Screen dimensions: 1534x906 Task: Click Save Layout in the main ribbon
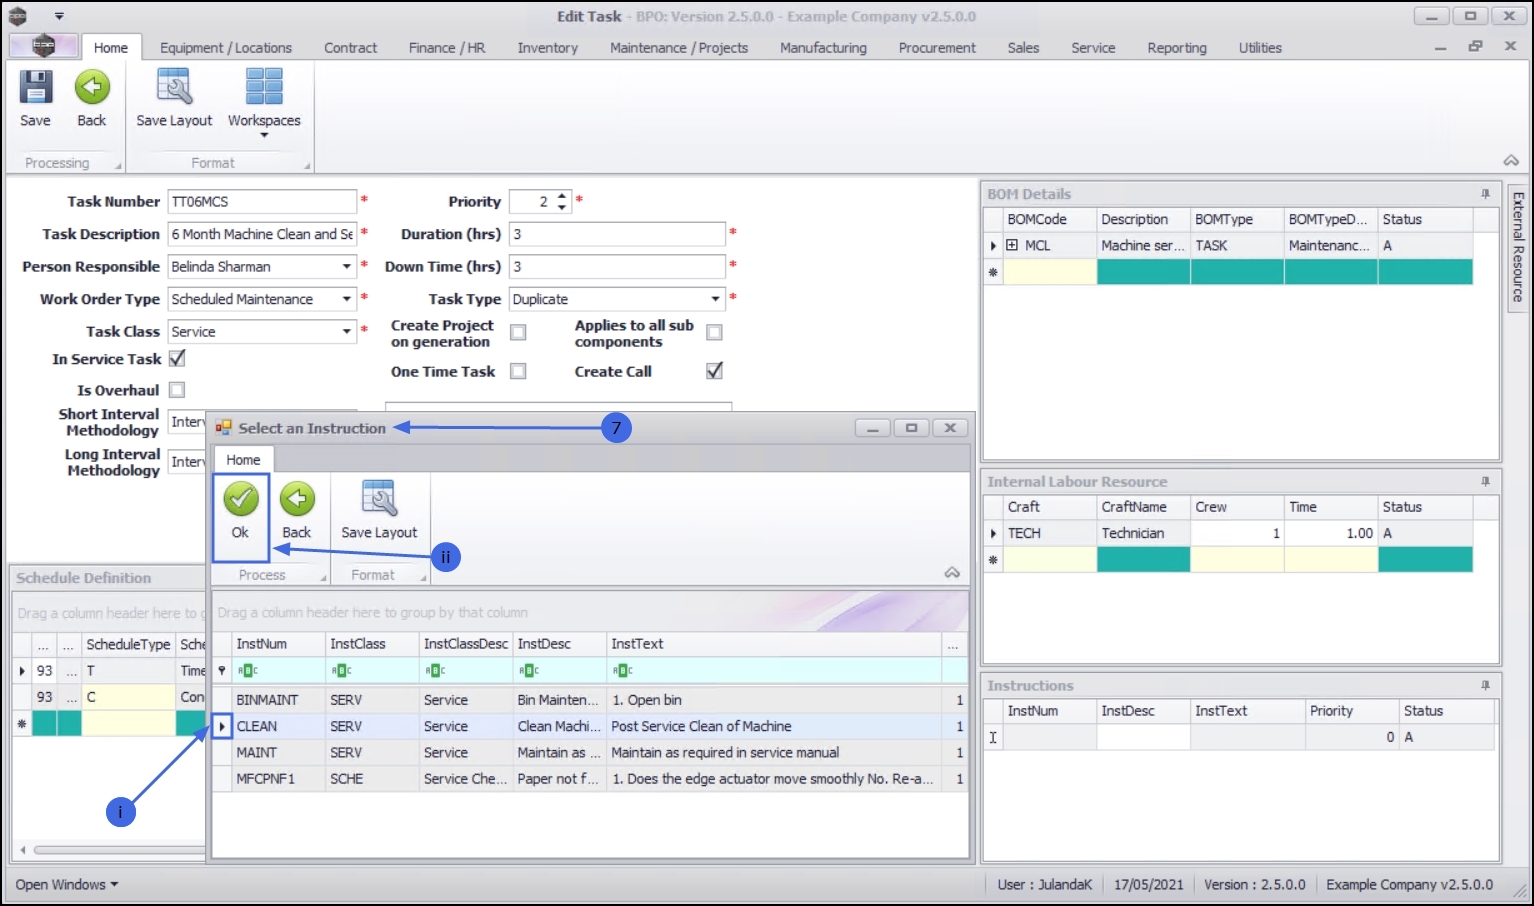tap(174, 98)
